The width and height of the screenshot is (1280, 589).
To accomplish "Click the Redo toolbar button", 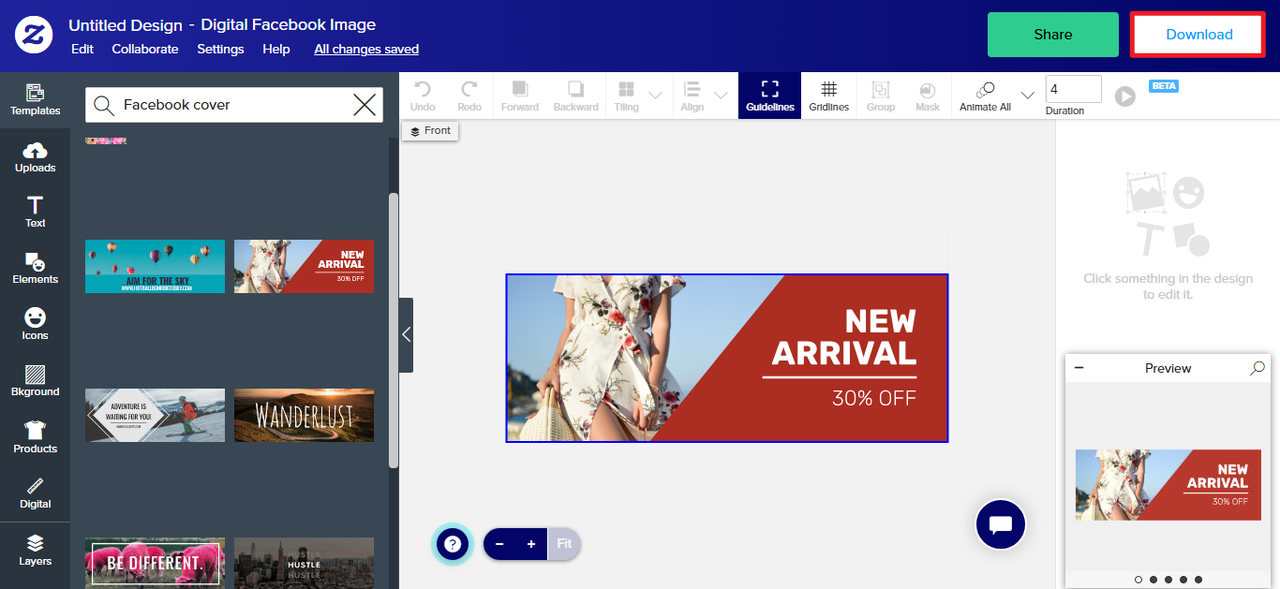I will point(469,96).
